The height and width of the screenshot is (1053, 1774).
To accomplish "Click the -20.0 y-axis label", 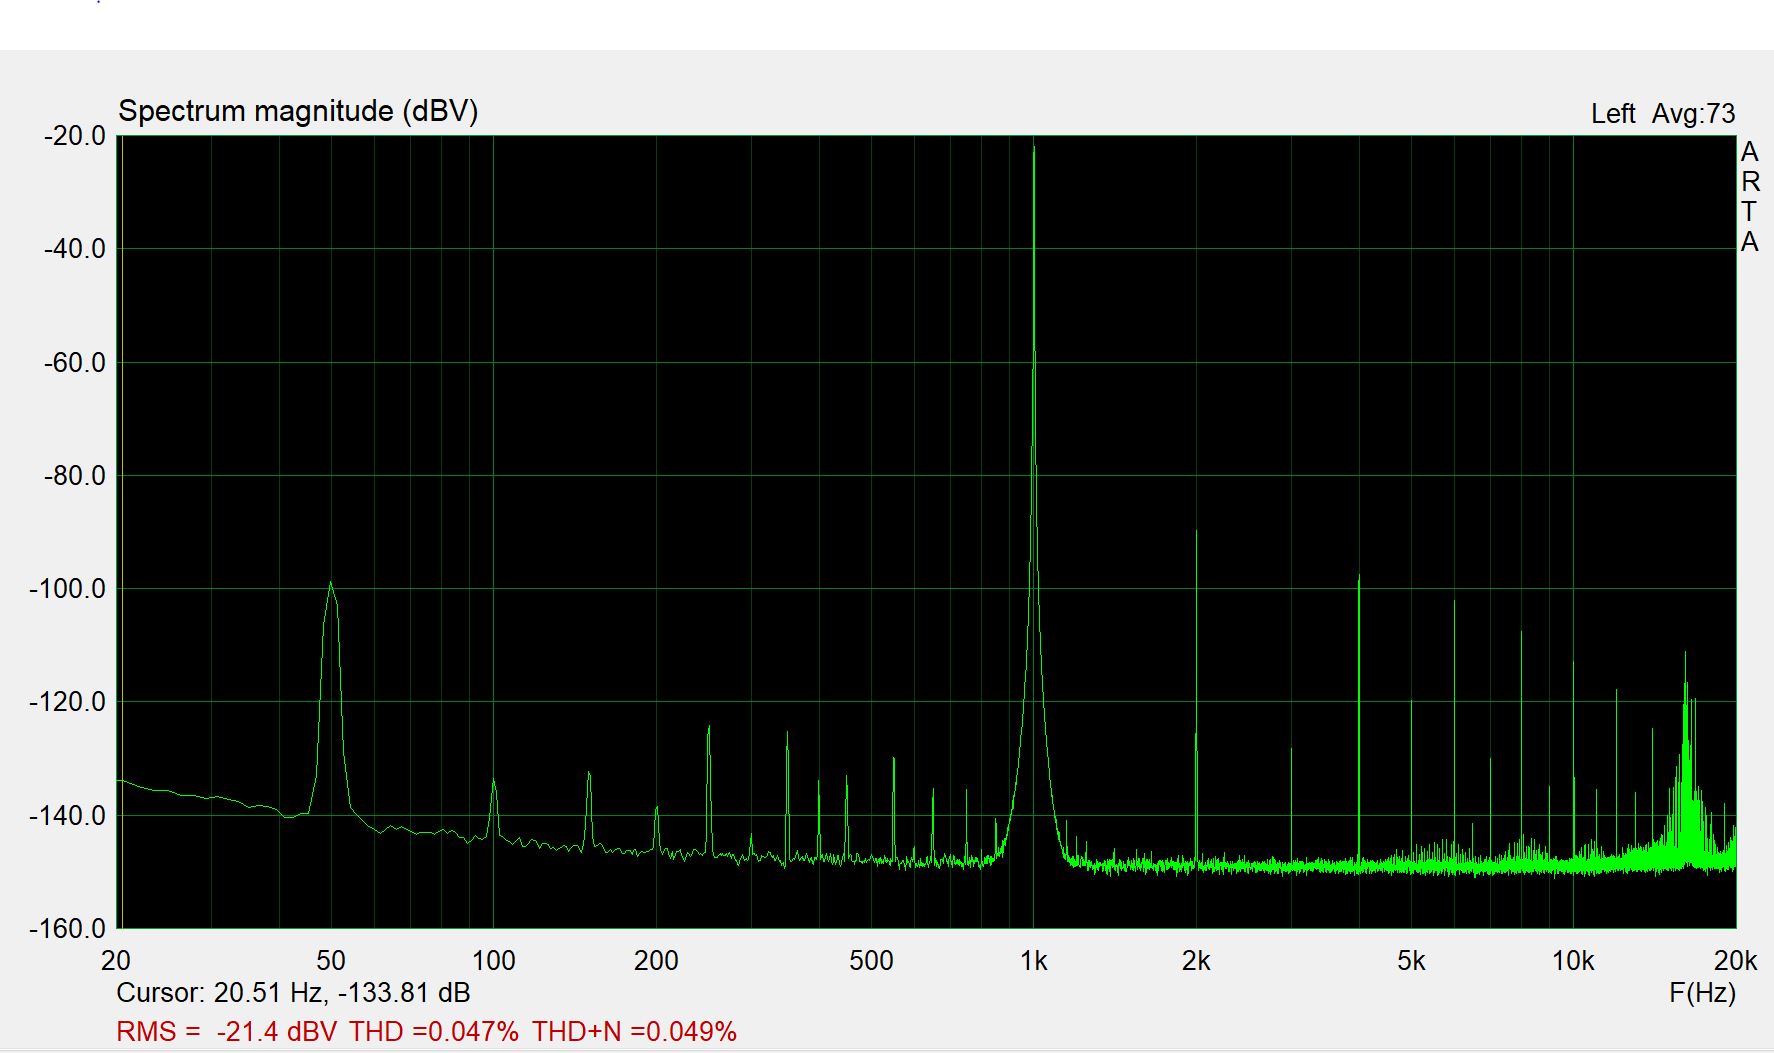I will pos(75,136).
